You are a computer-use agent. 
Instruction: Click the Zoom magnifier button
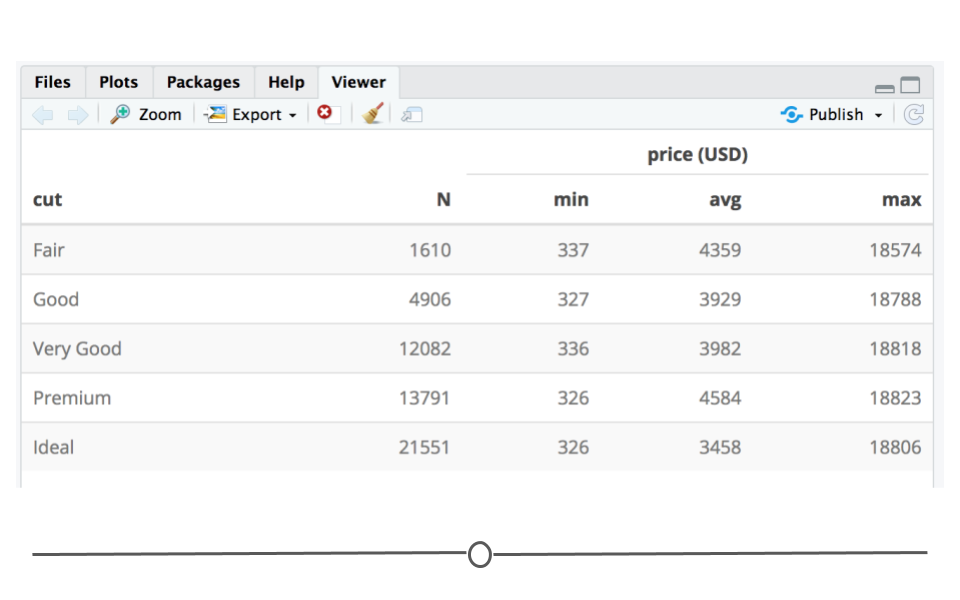click(146, 114)
